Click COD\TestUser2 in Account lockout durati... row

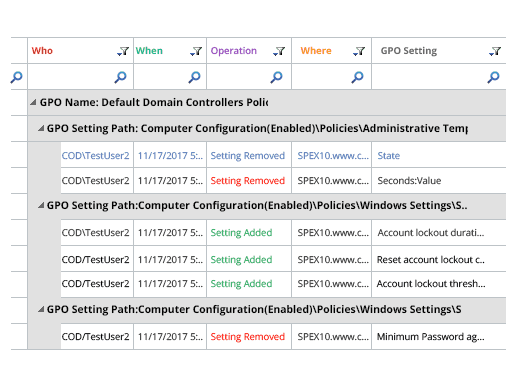95,233
